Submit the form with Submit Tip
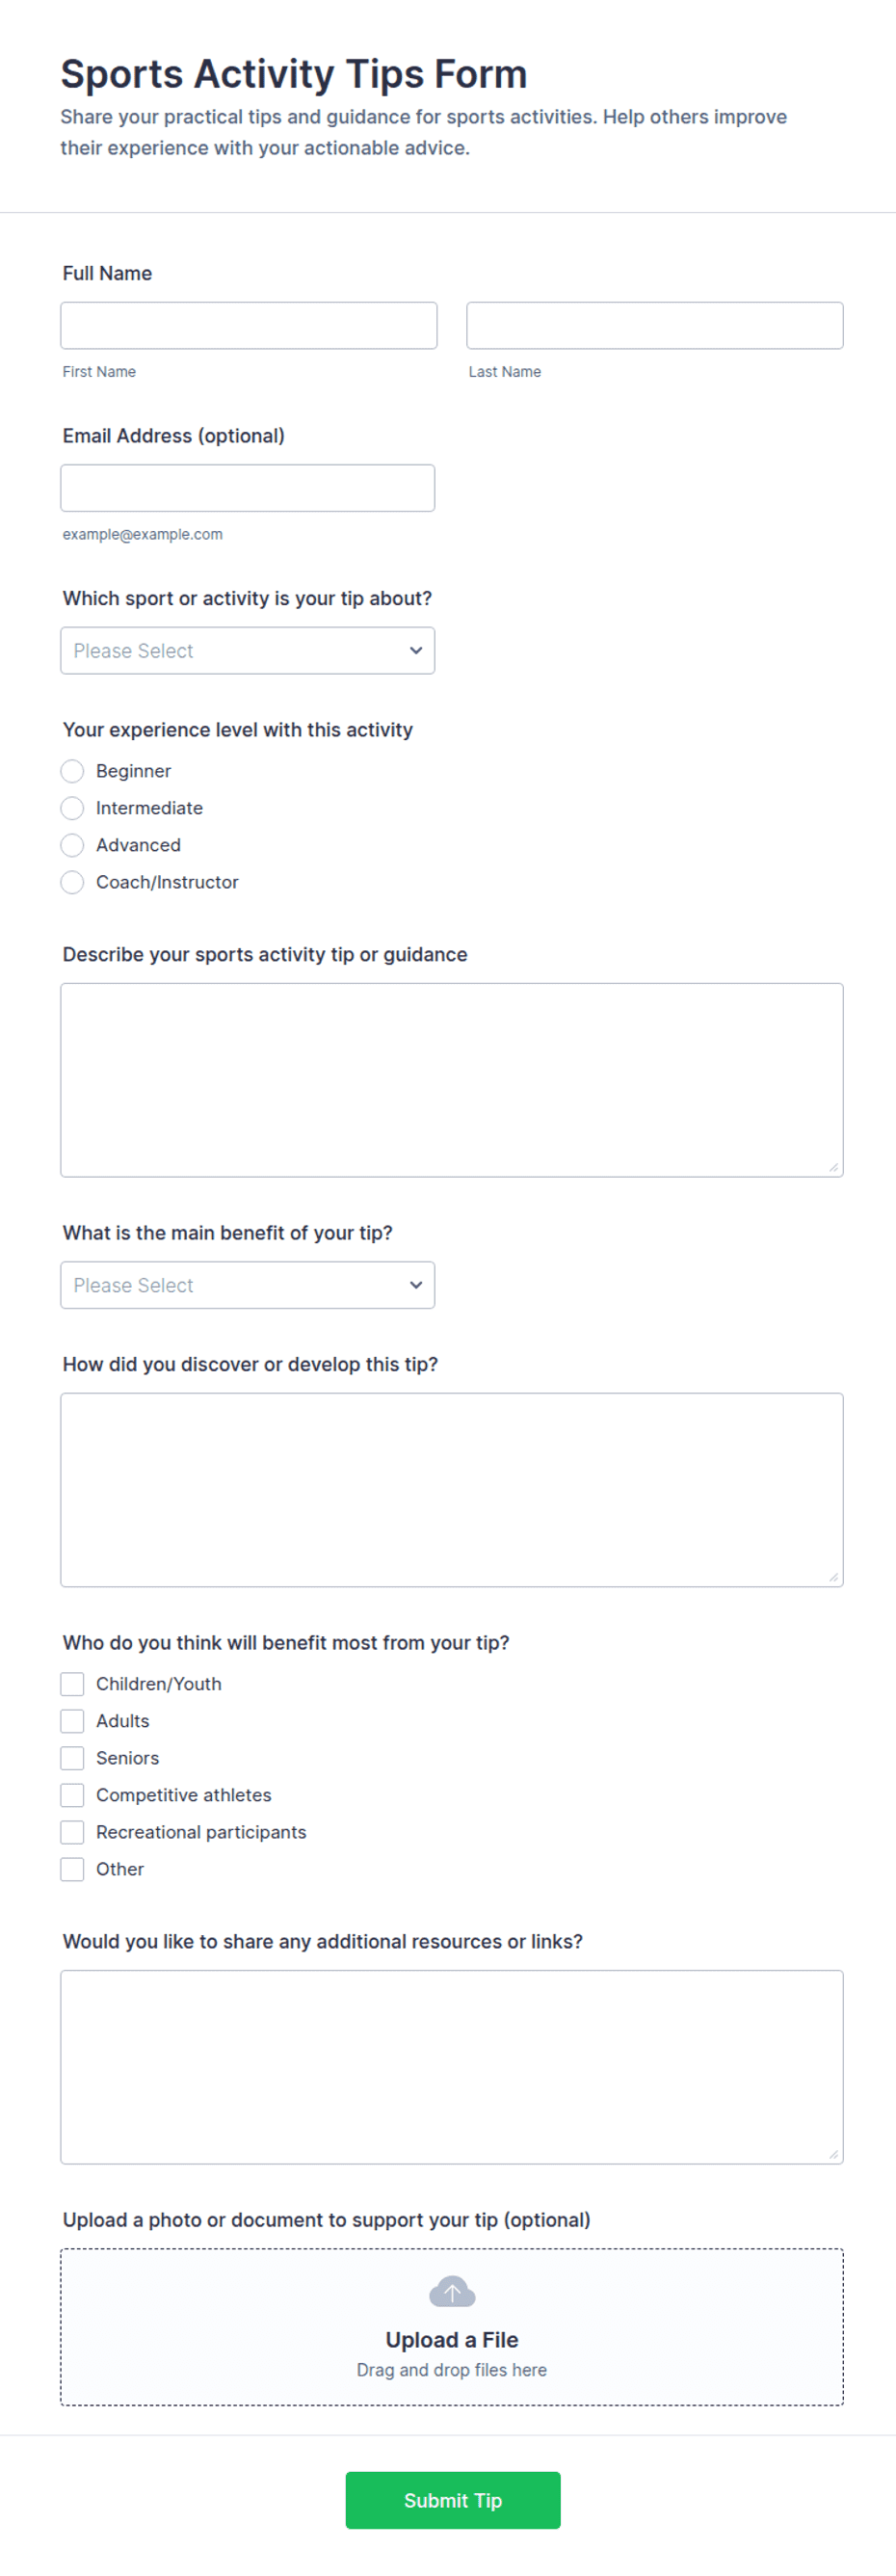The image size is (896, 2576). tap(453, 2500)
